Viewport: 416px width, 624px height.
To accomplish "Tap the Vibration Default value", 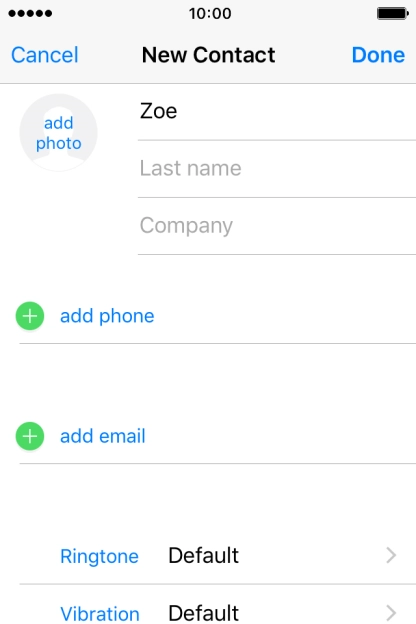I will (203, 613).
